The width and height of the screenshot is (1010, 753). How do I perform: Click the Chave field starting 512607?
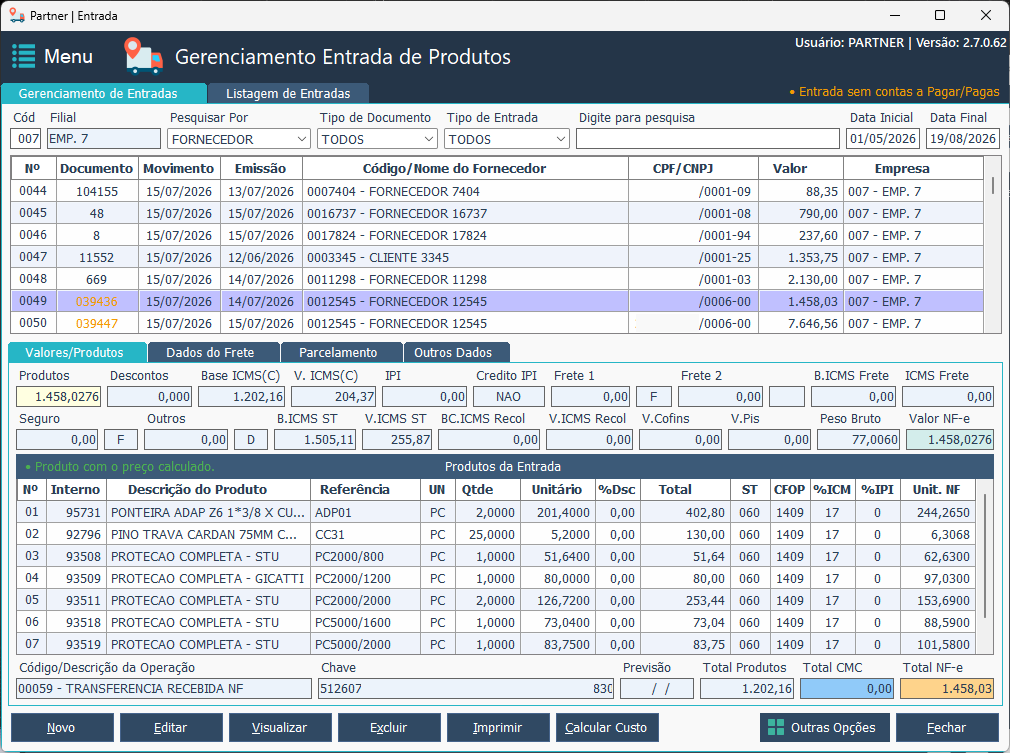pos(466,689)
